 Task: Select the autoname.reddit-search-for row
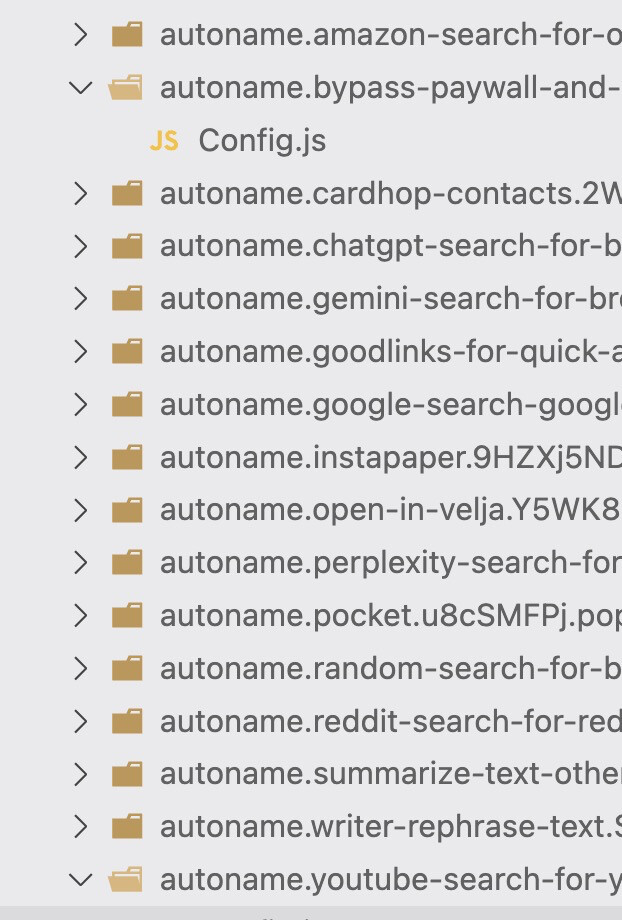(311, 721)
